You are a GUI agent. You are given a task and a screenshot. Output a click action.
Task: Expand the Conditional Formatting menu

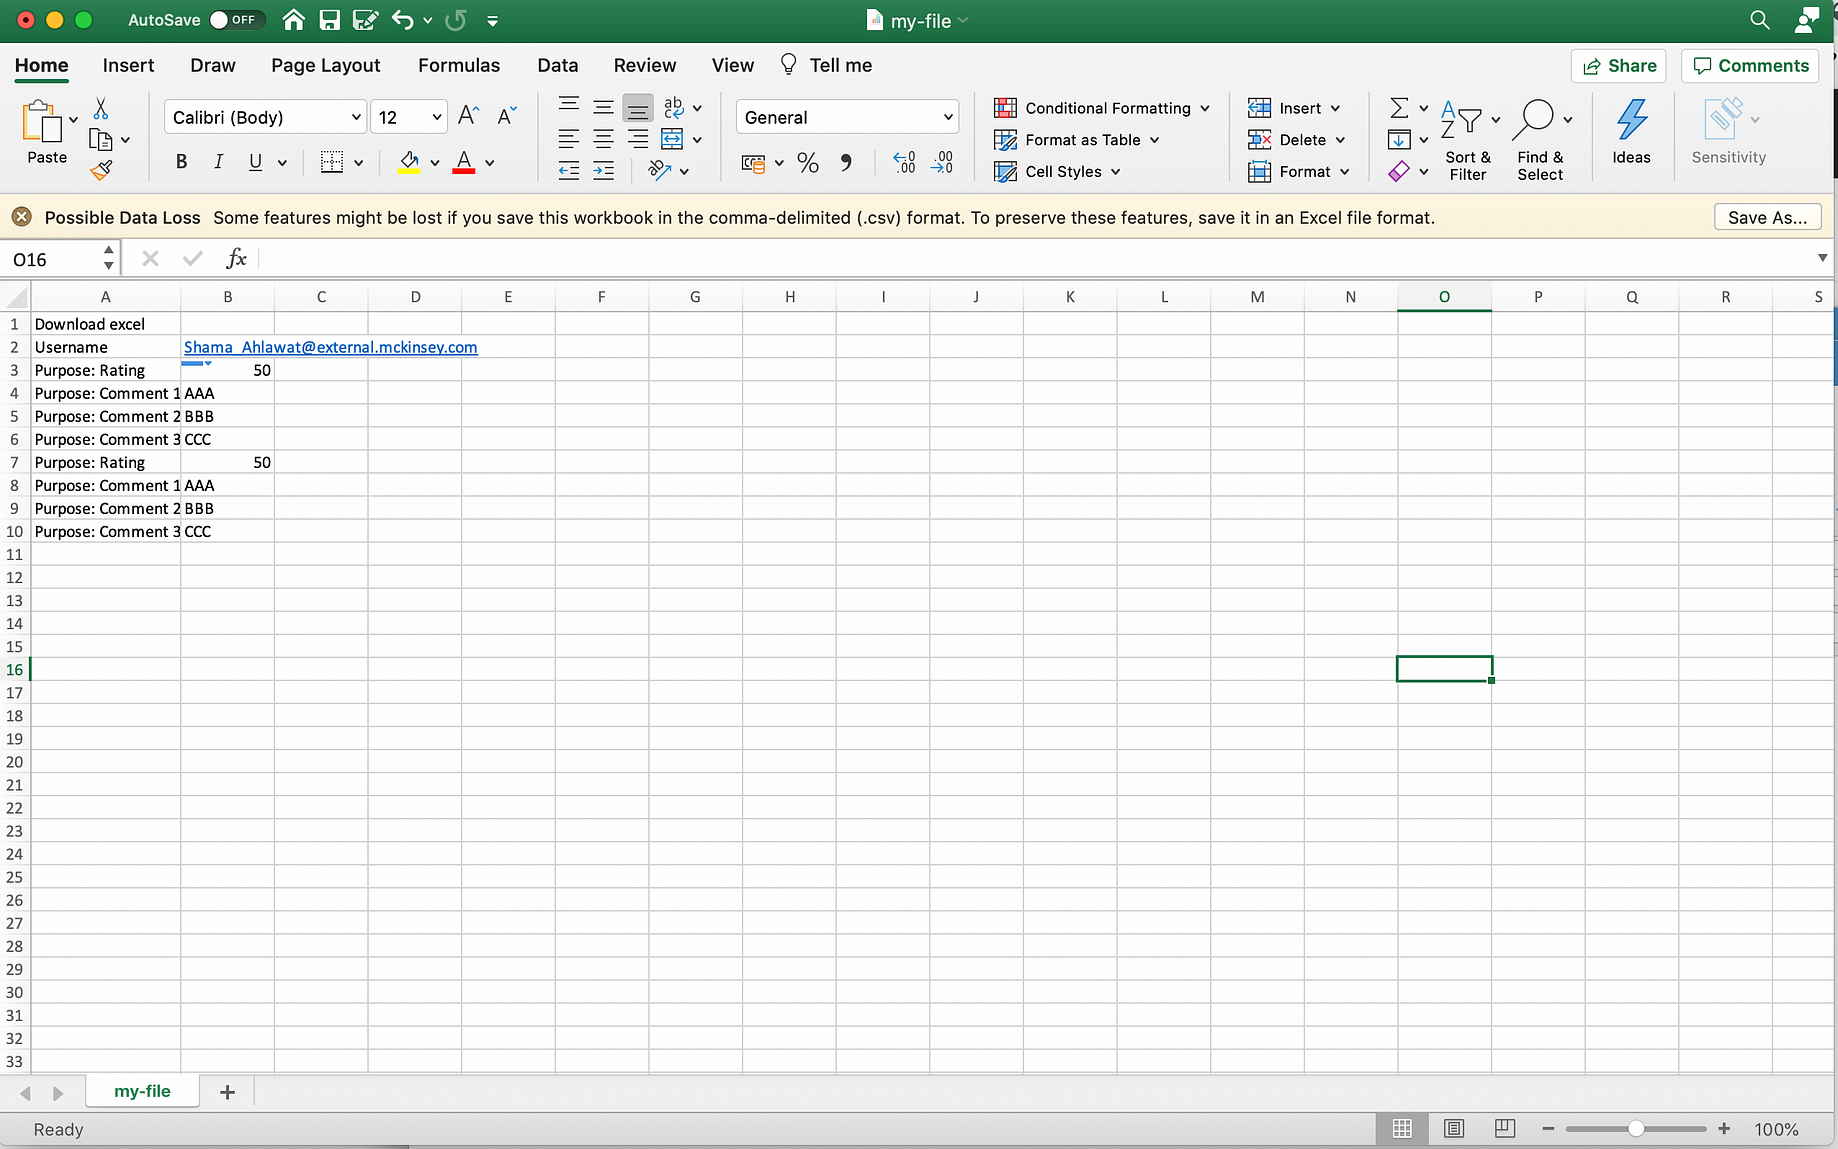pyautogui.click(x=1102, y=108)
